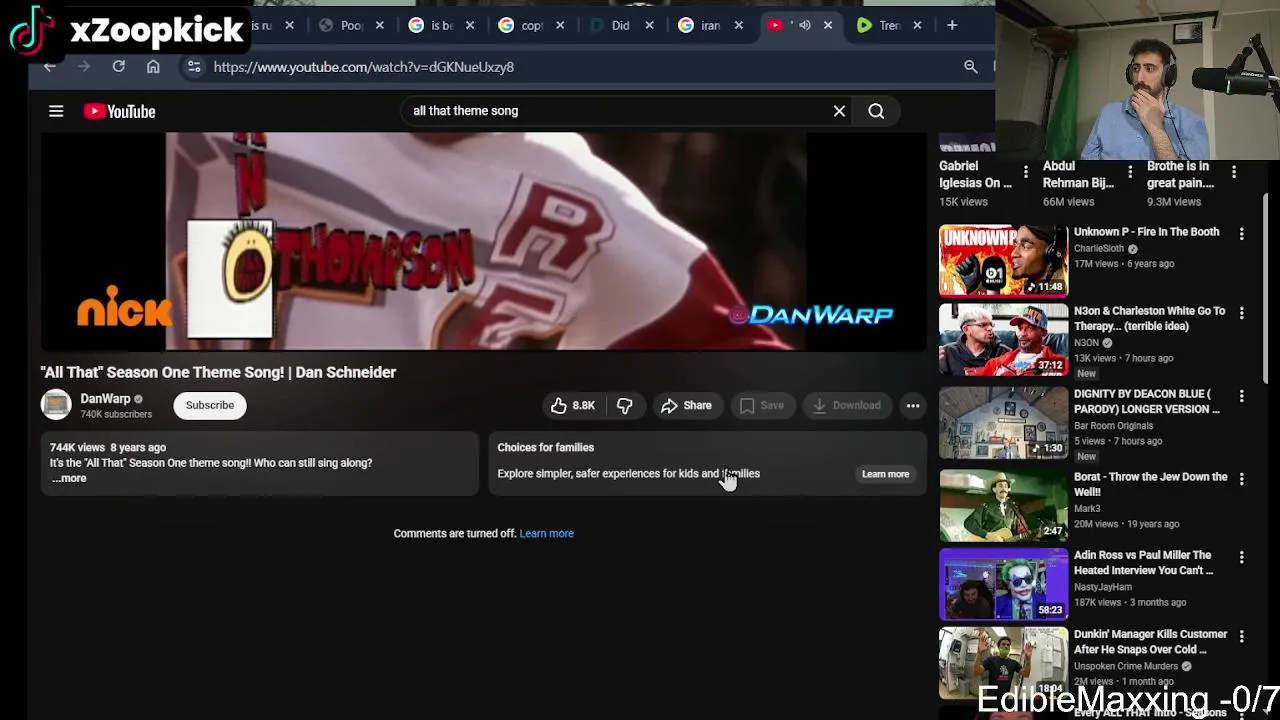Go to the YouTube home logo
This screenshot has height=720, width=1280.
119,111
